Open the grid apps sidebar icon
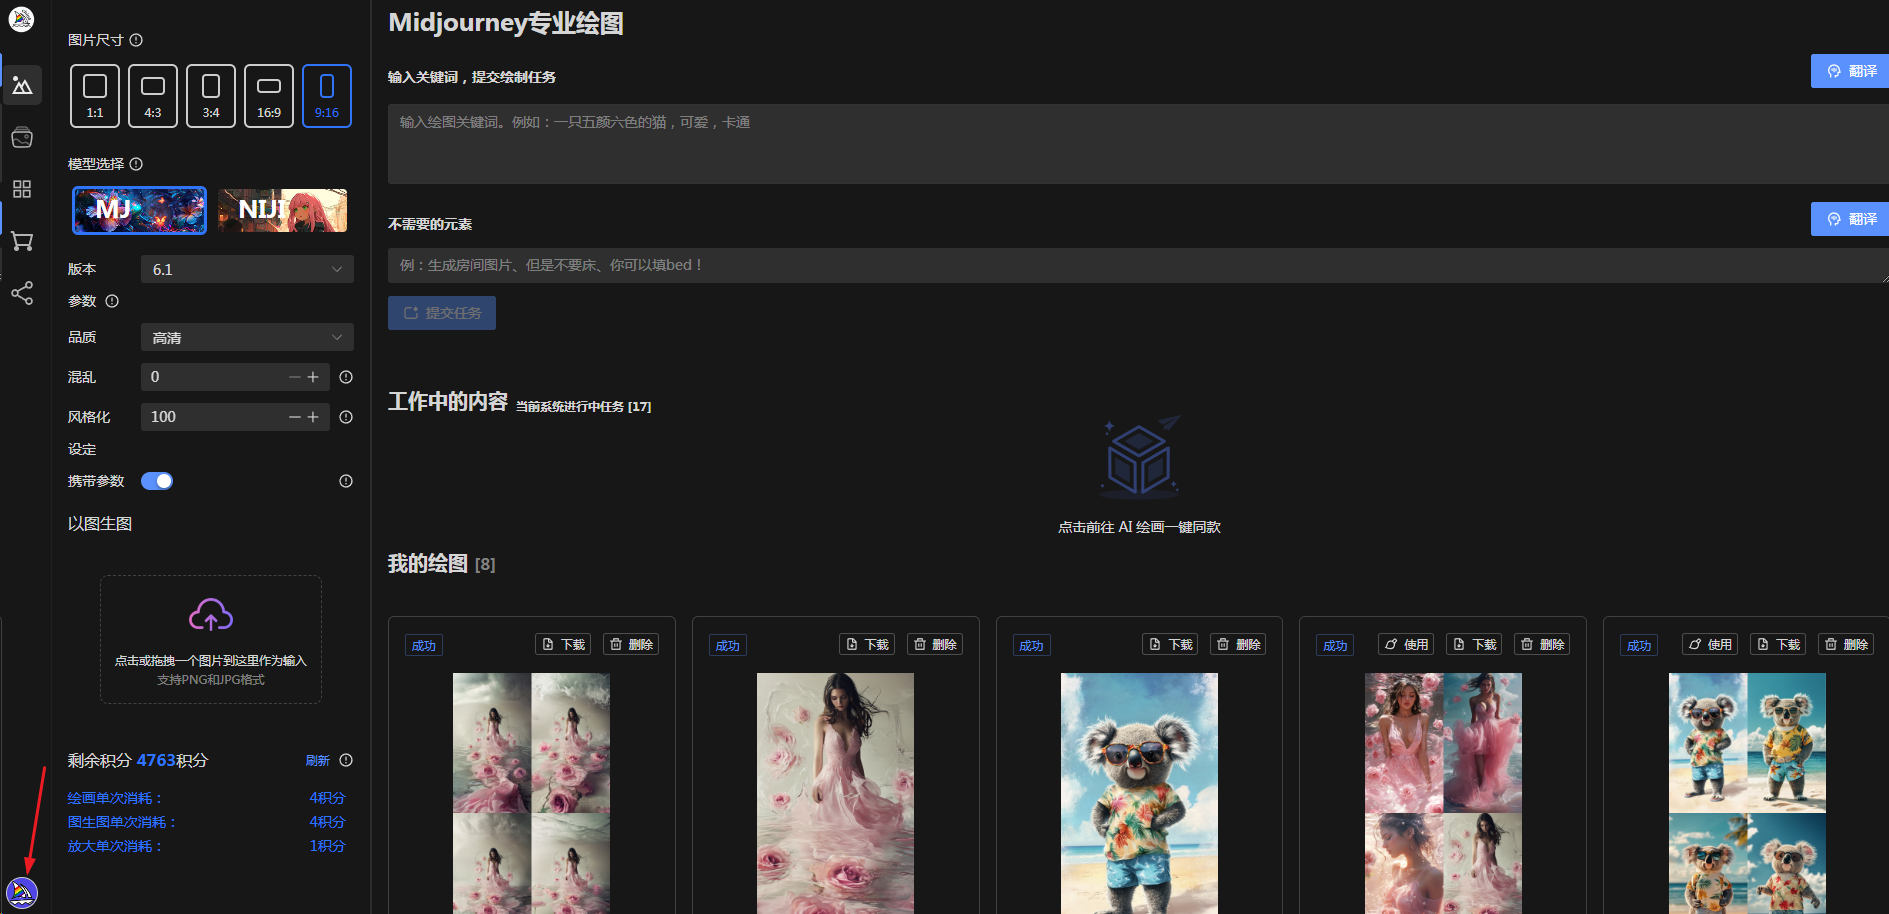1889x914 pixels. (22, 189)
